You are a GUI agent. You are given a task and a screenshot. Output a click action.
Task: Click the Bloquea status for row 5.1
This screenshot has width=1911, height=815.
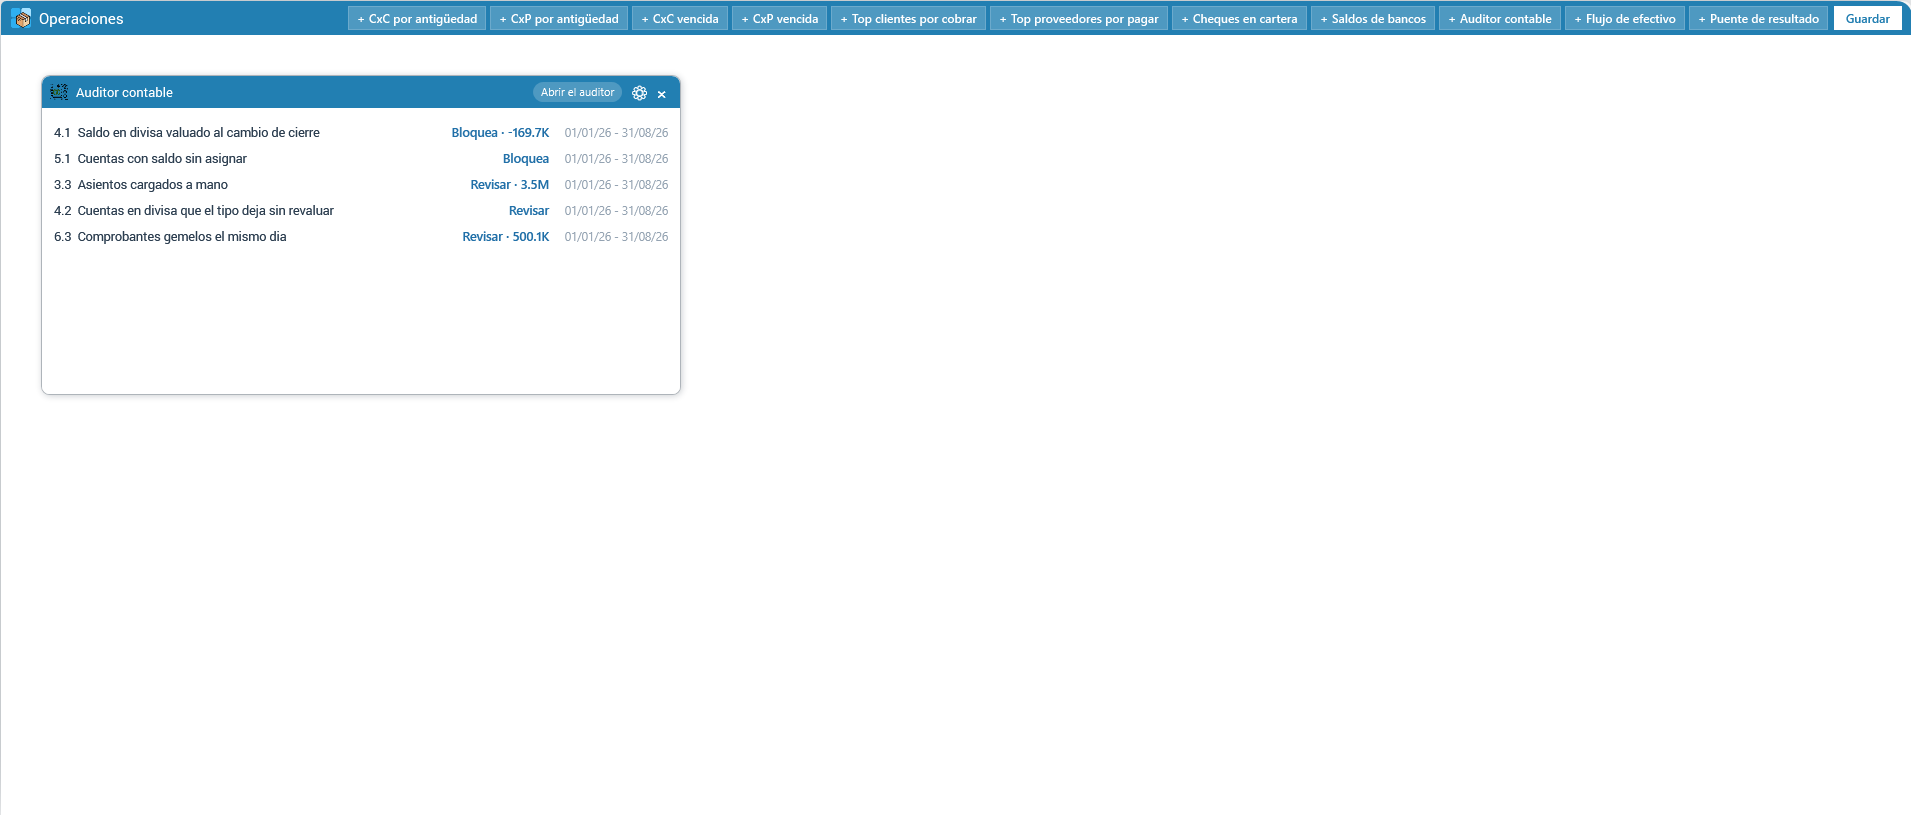coord(526,159)
